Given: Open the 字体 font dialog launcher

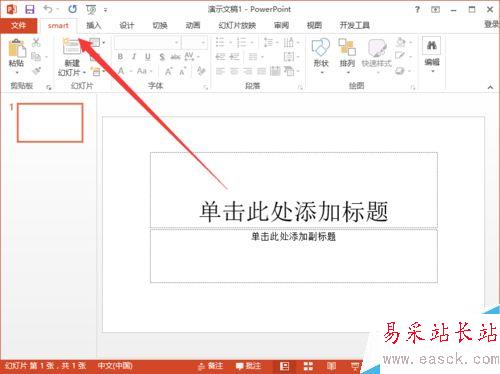Looking at the screenshot, I should click(x=206, y=87).
